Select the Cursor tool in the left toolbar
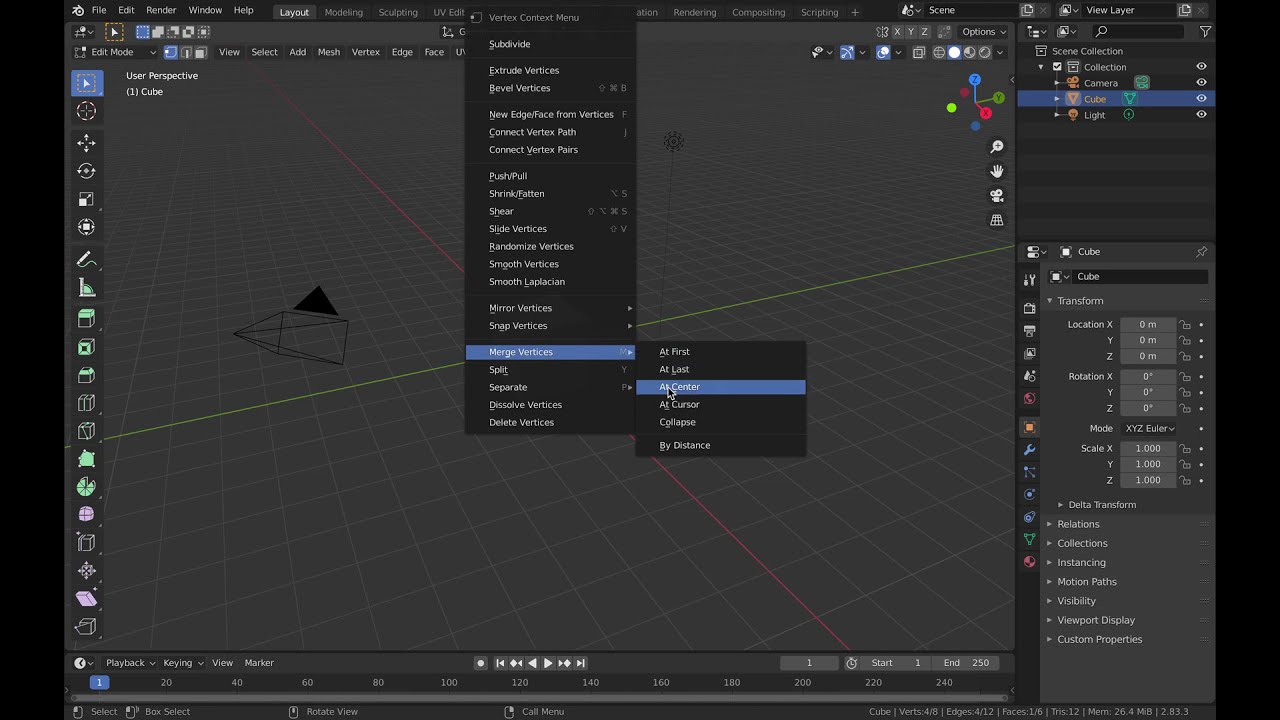This screenshot has height=720, width=1280. (x=86, y=111)
